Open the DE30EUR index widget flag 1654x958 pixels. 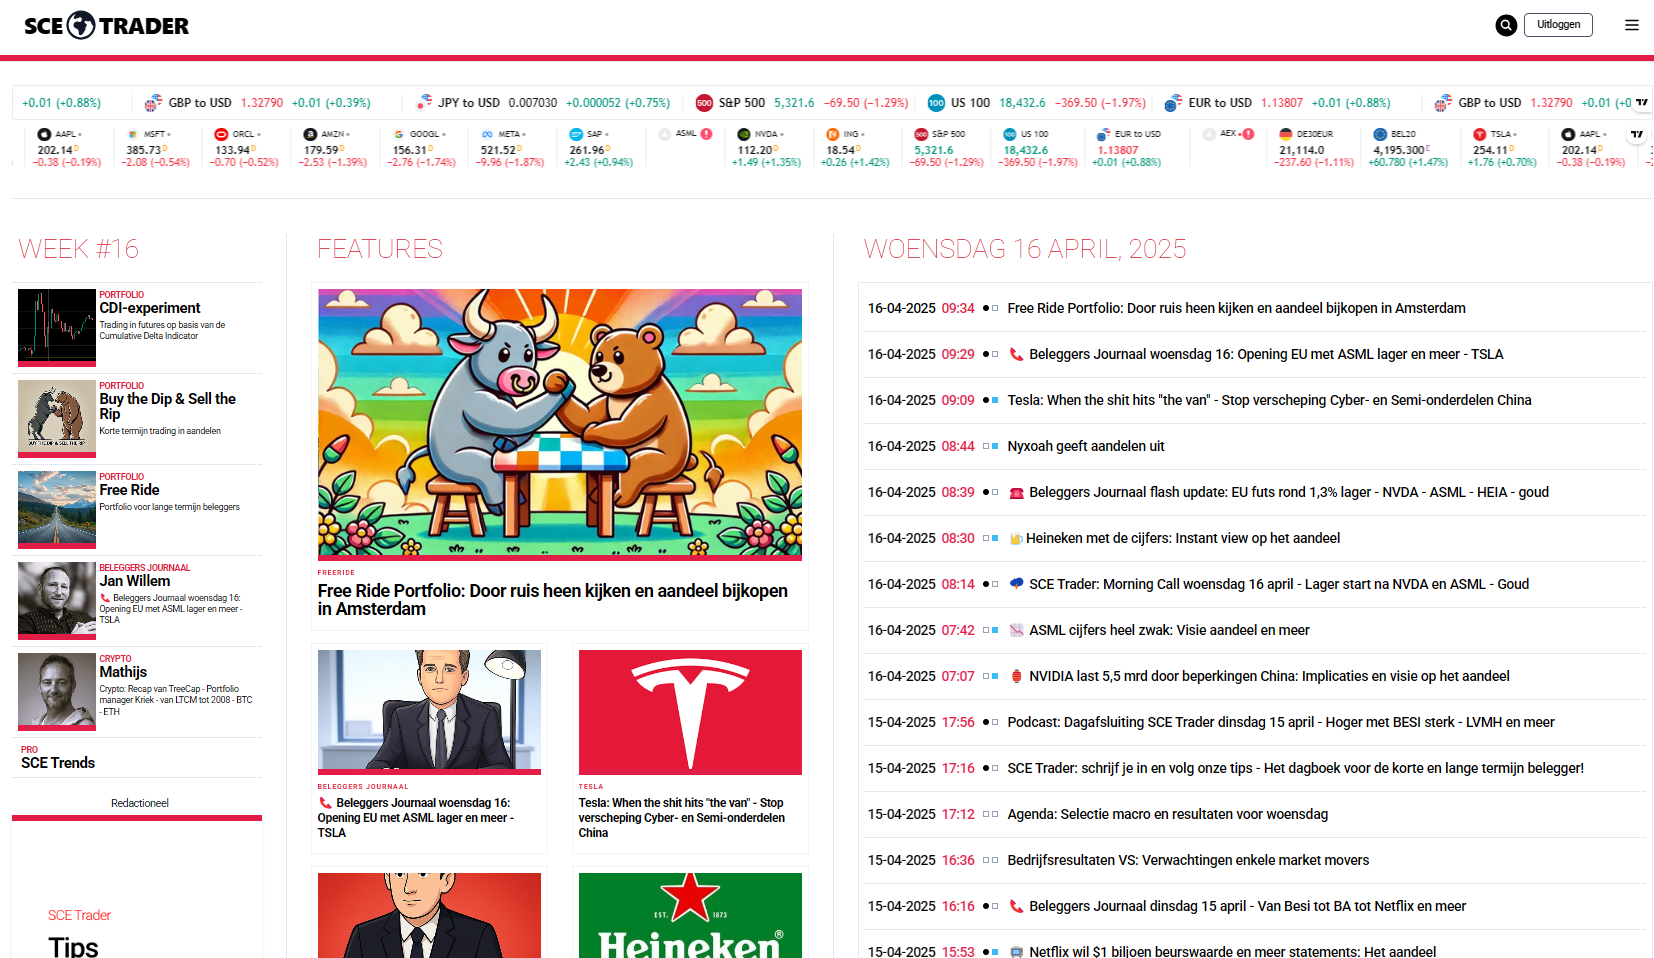click(1286, 134)
